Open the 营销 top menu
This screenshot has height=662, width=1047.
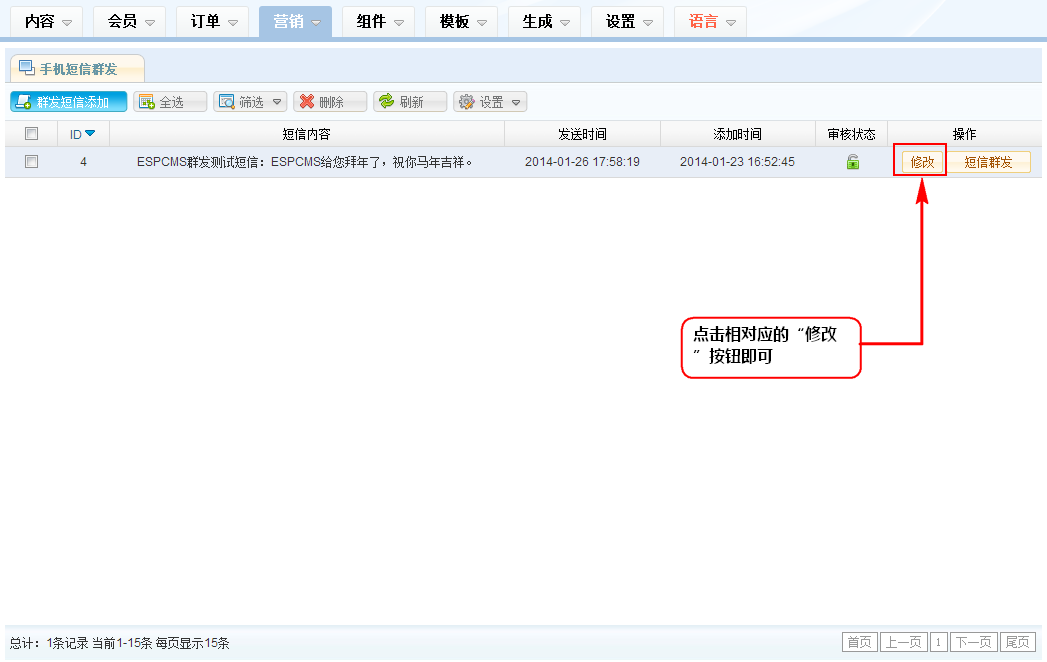pos(295,21)
